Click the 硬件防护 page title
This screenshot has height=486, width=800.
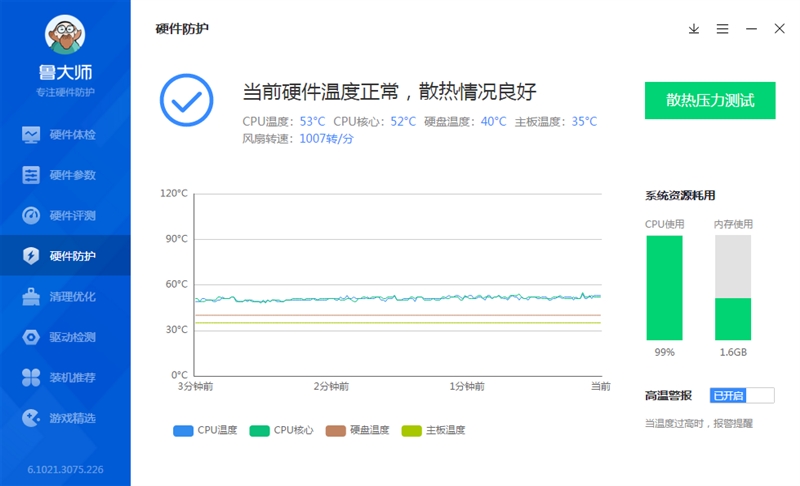[182, 29]
